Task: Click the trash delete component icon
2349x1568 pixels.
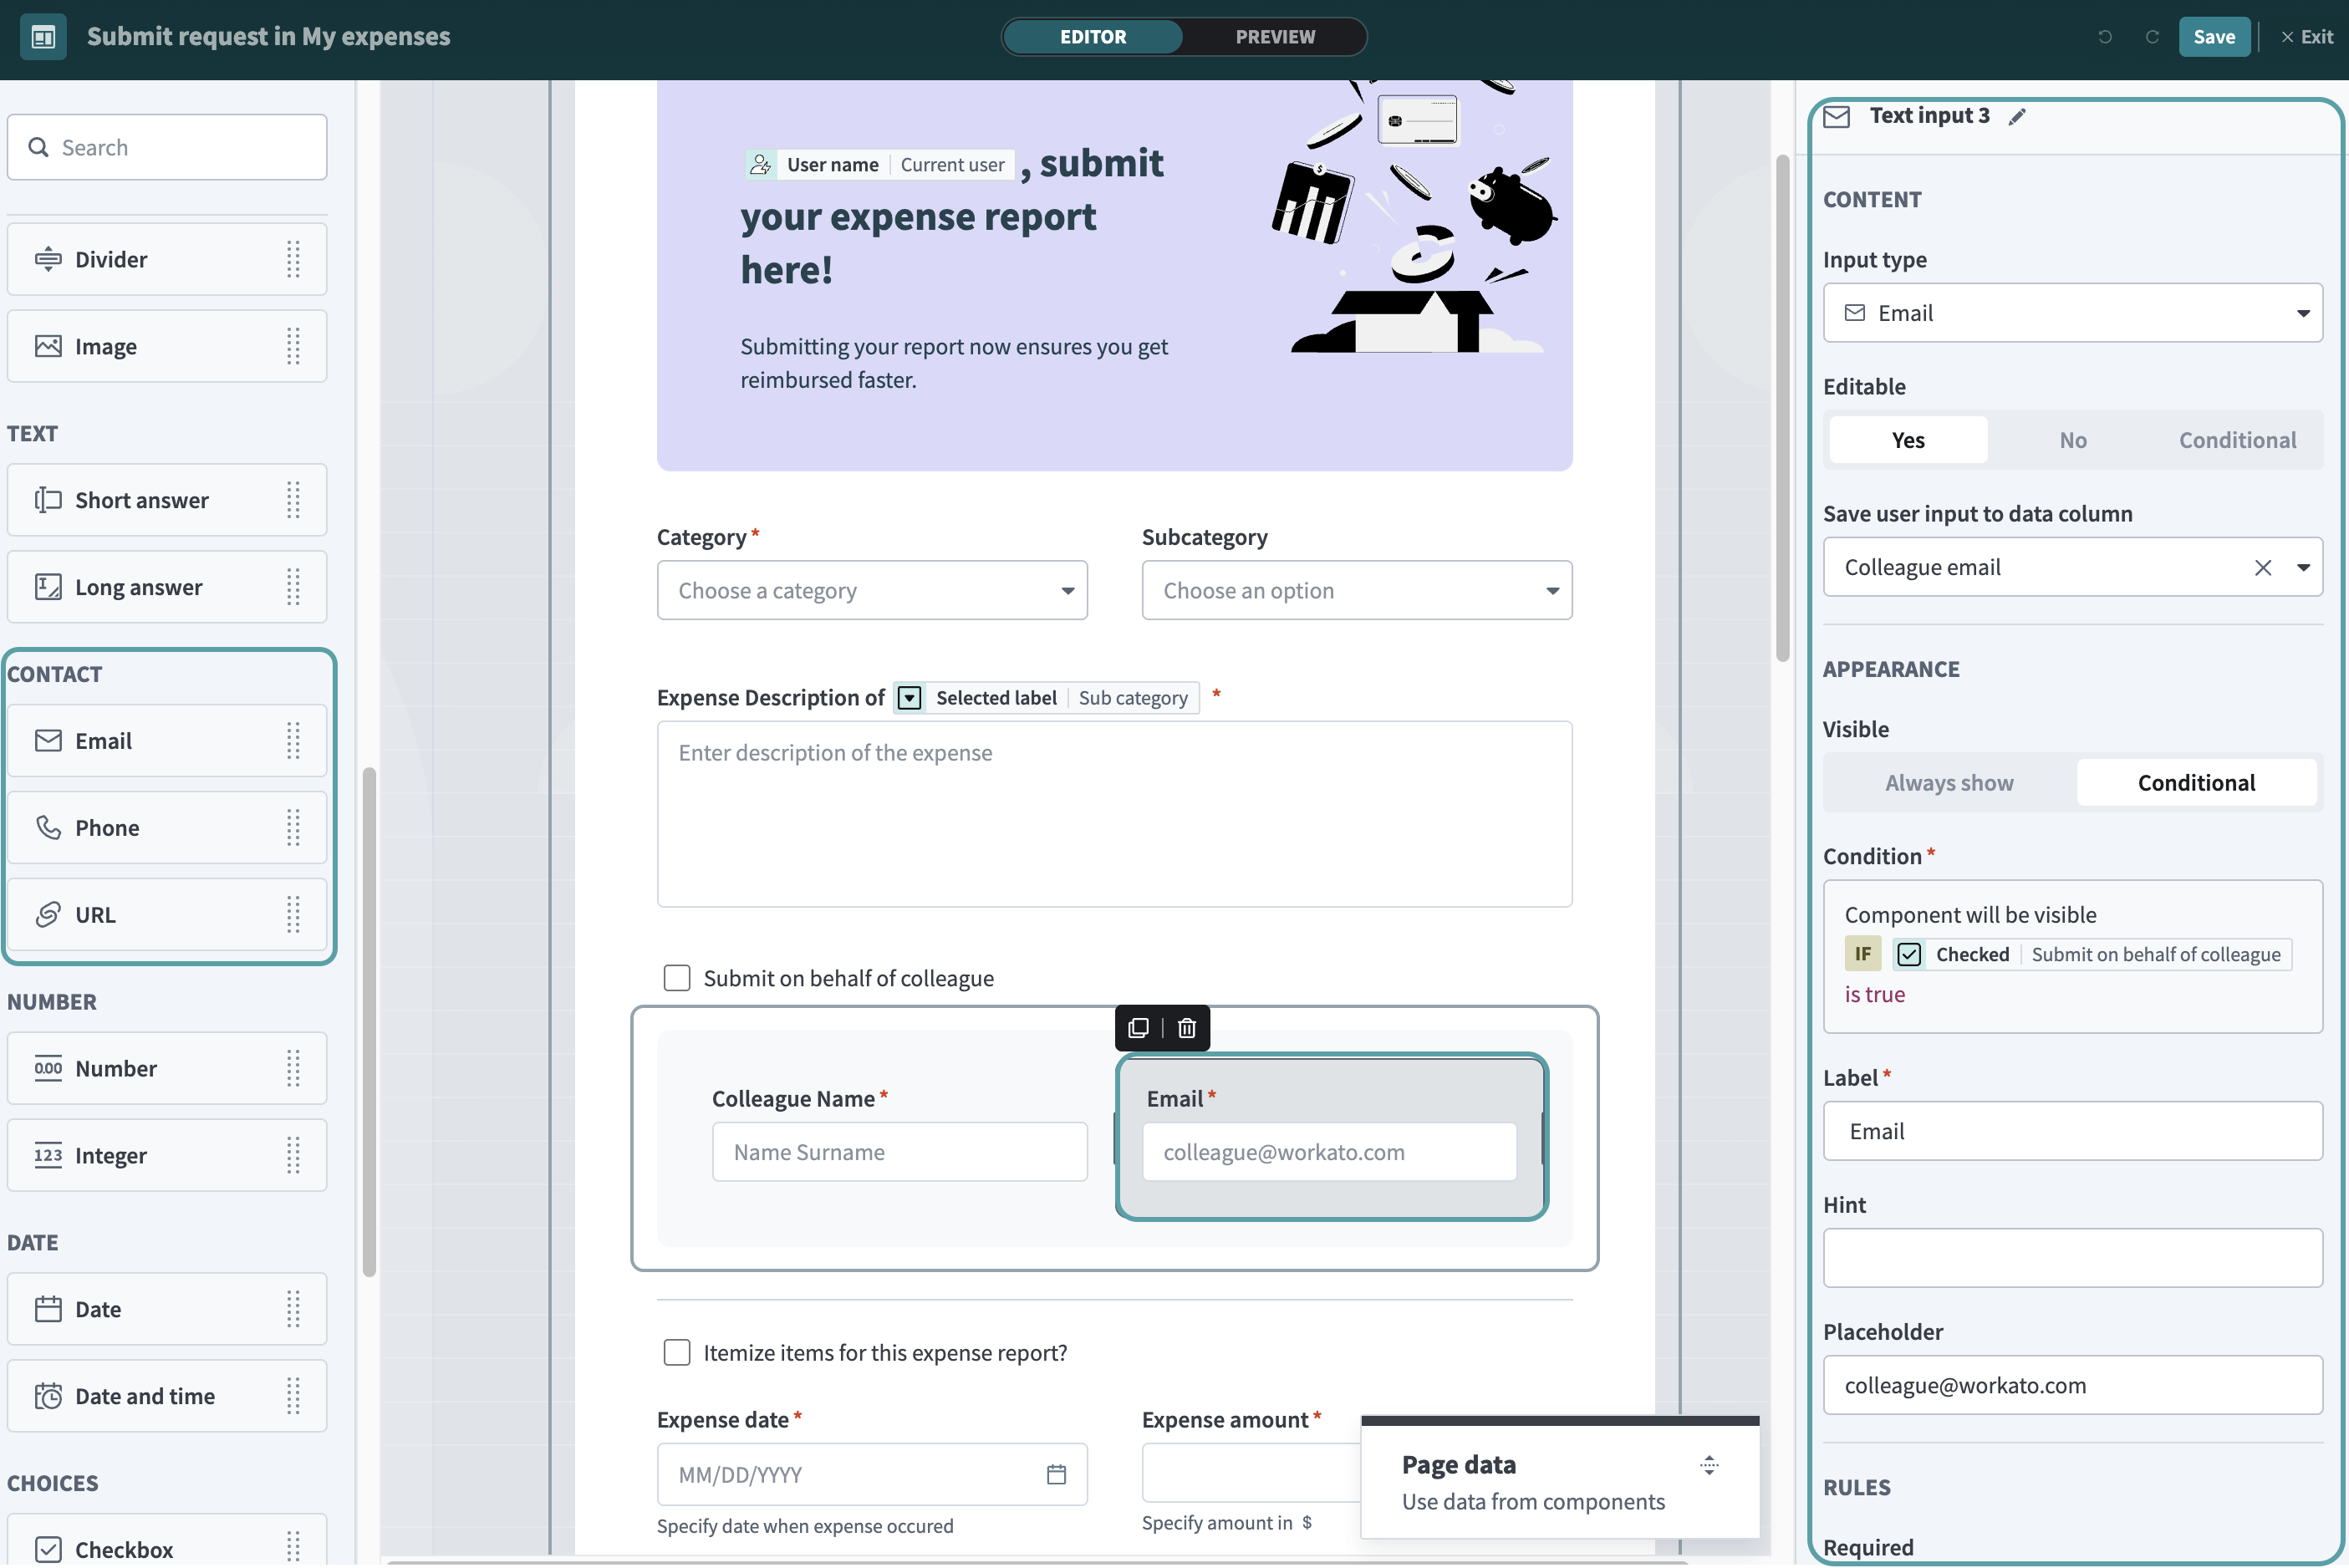Action: (x=1187, y=1028)
